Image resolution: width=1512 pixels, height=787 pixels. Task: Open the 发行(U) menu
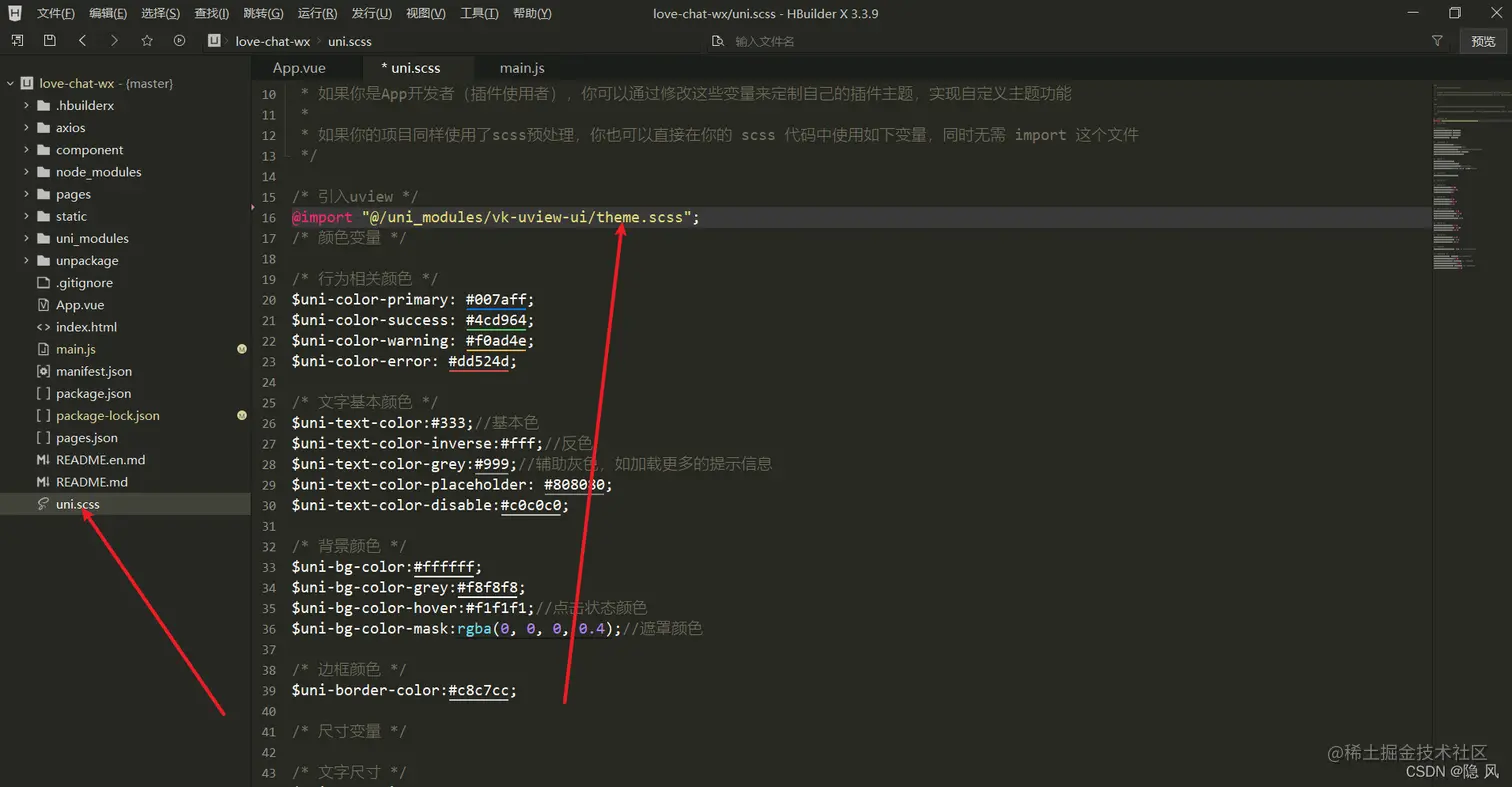pos(372,13)
